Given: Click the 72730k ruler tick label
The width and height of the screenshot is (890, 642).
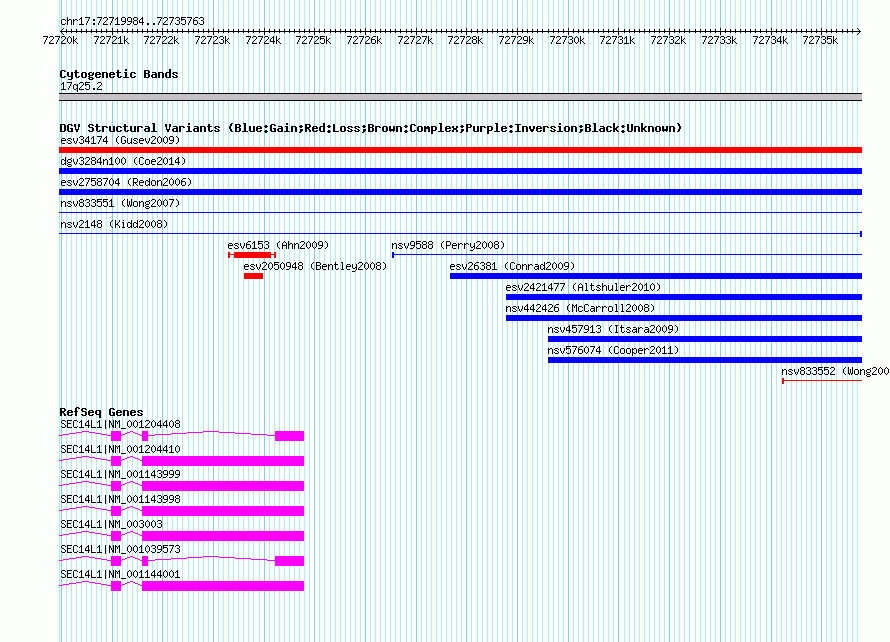Looking at the screenshot, I should pyautogui.click(x=567, y=40).
